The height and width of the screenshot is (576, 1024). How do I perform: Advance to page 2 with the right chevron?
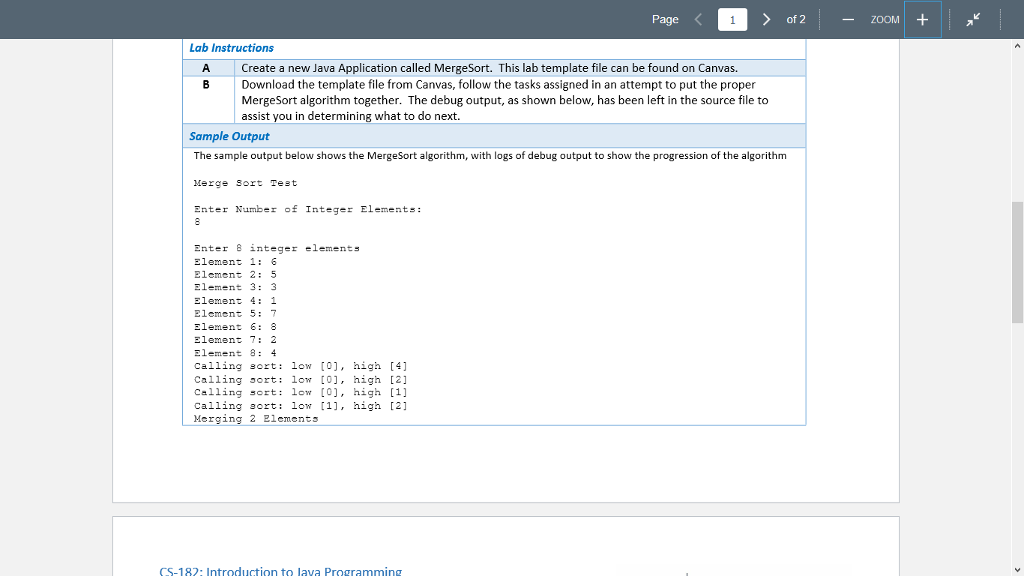(x=765, y=18)
